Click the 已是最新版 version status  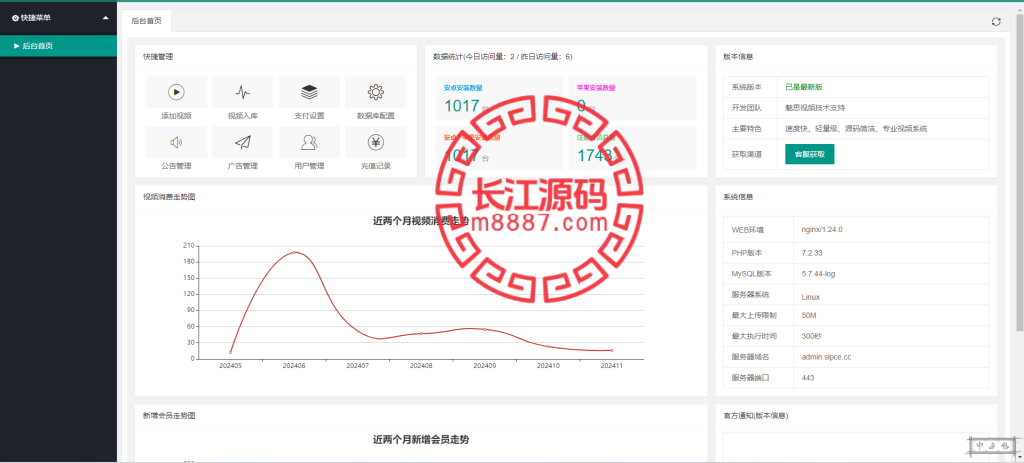(804, 87)
